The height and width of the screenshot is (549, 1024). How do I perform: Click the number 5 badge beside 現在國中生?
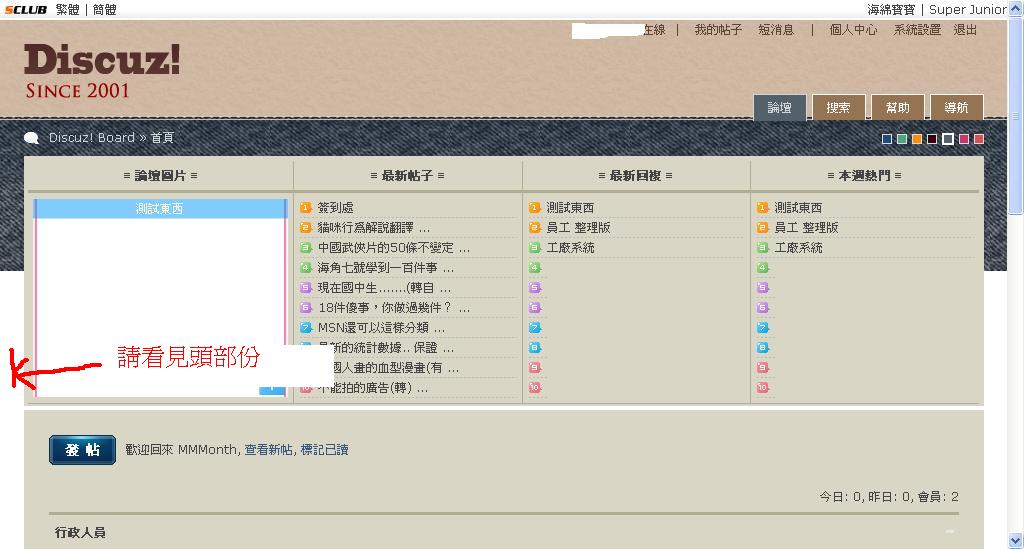click(306, 288)
